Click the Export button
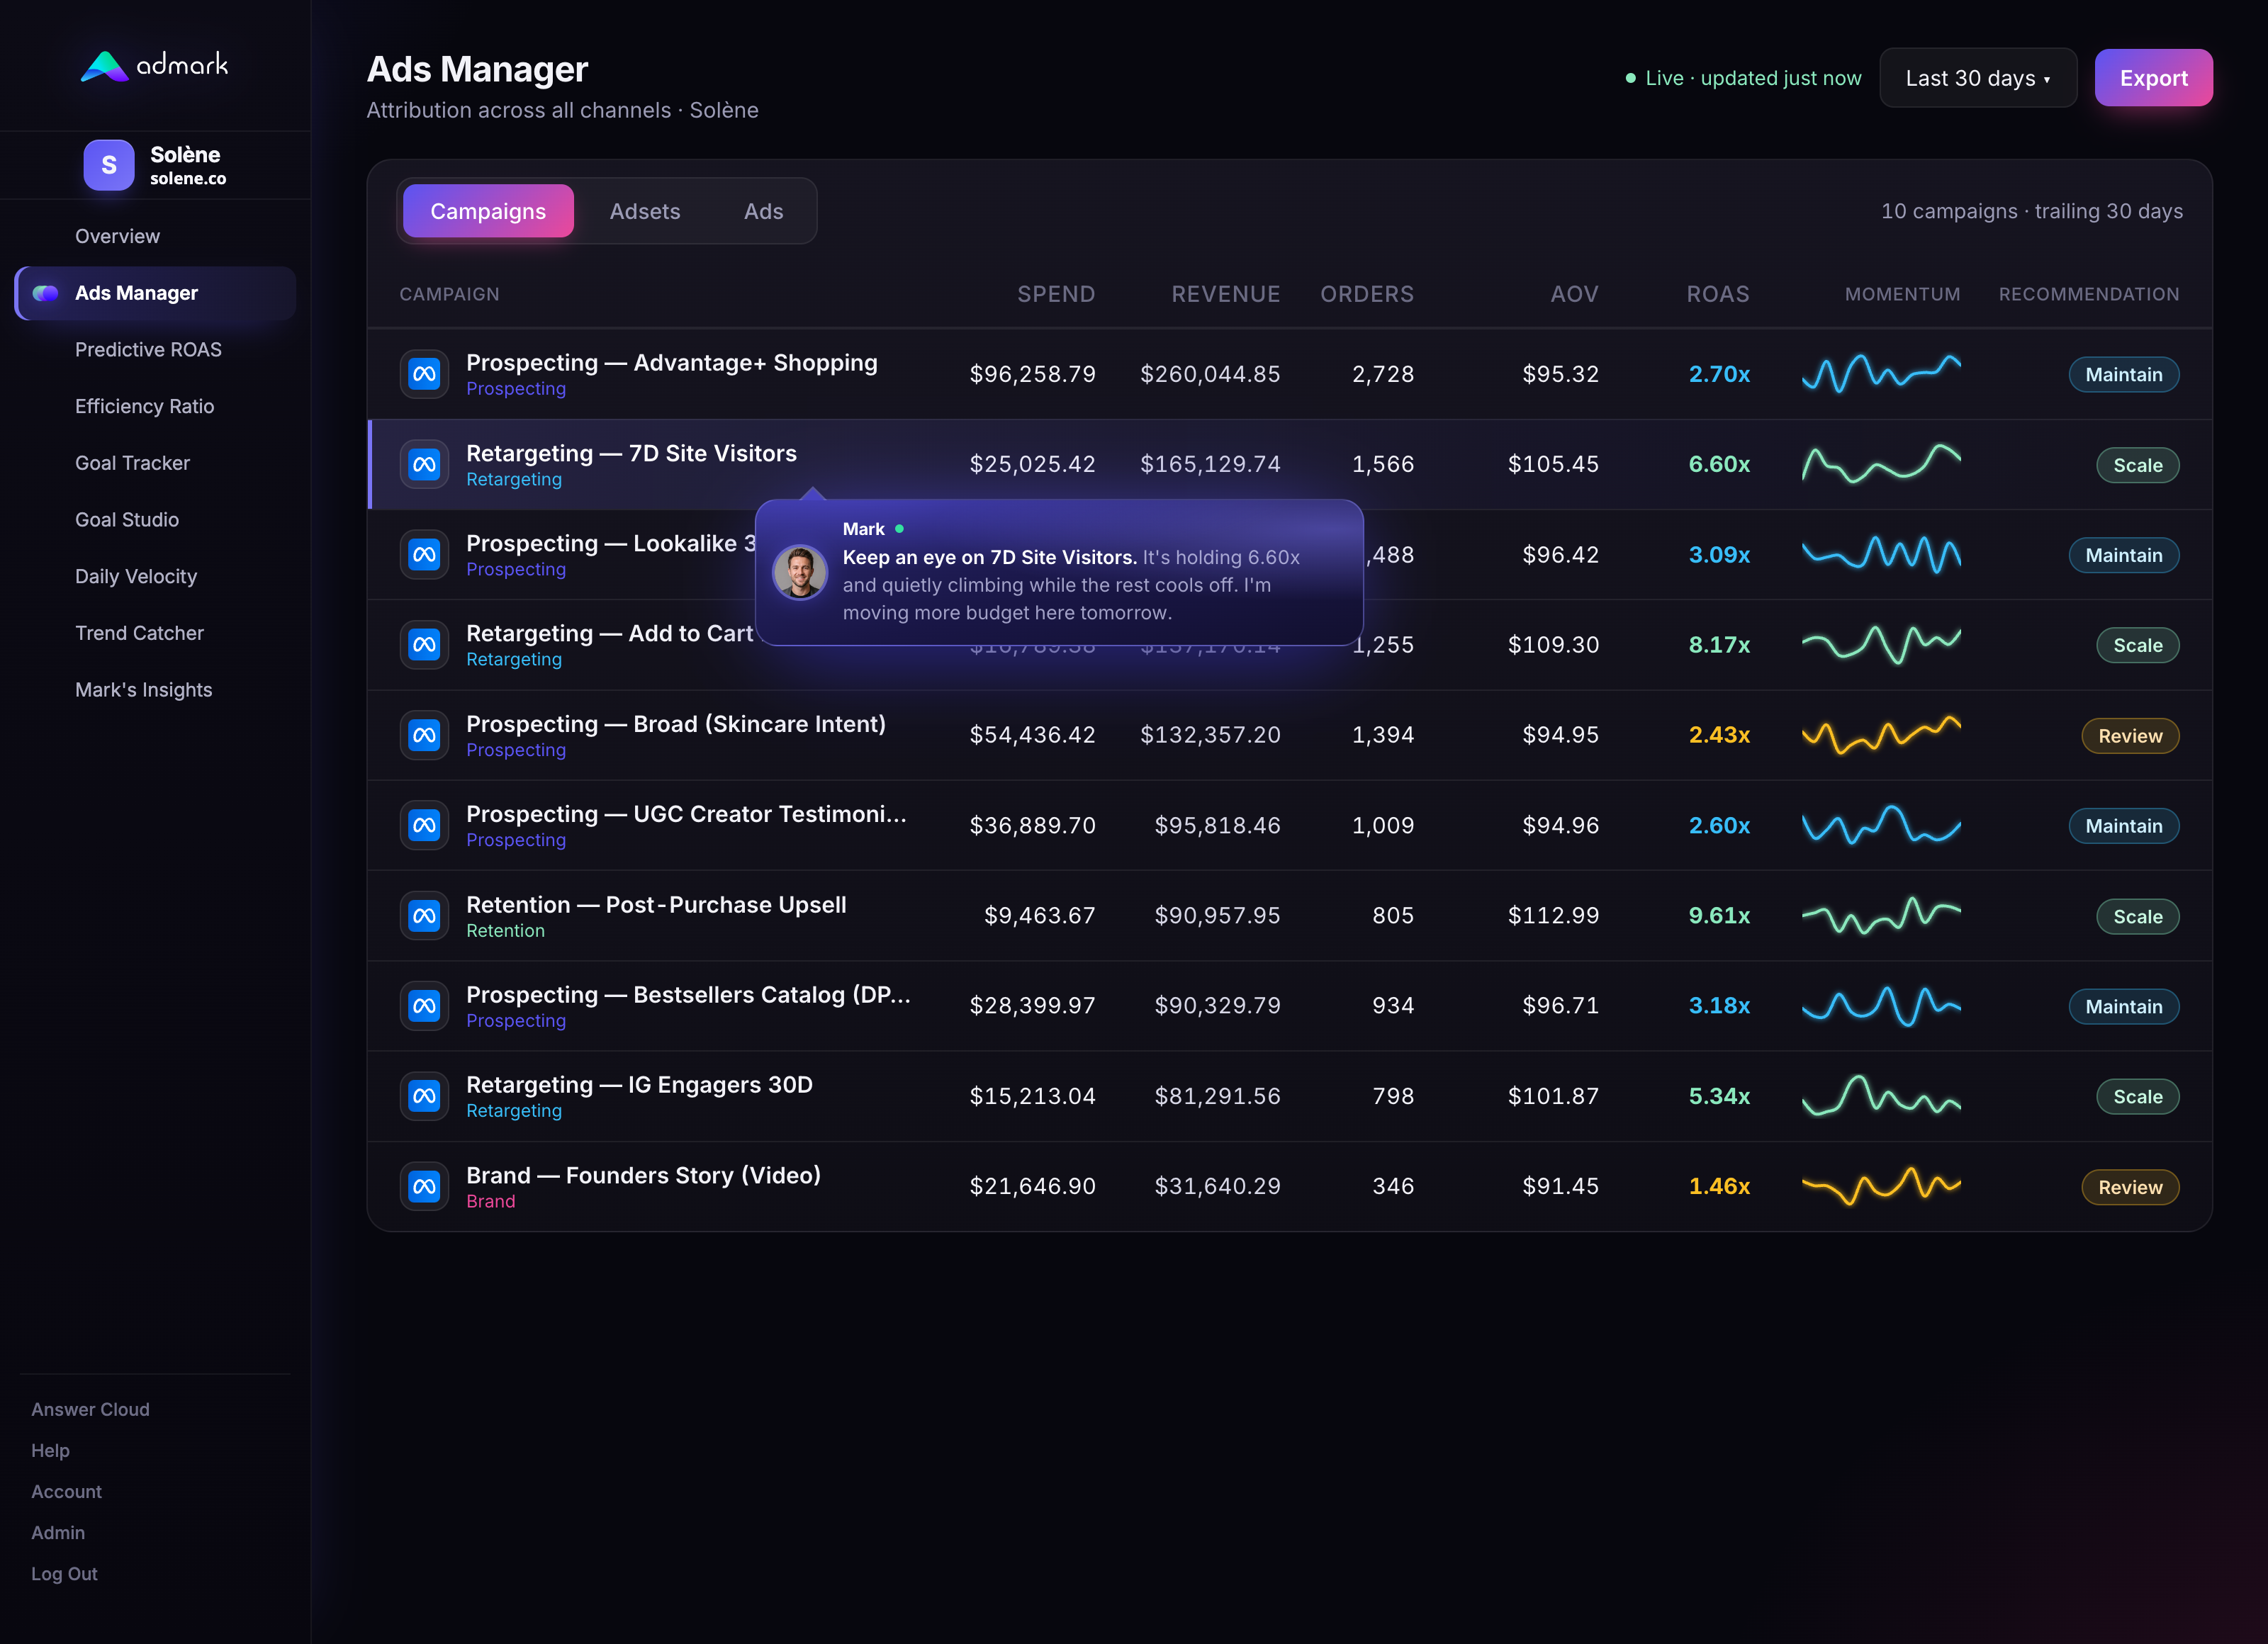Viewport: 2268px width, 1644px height. [x=2153, y=78]
